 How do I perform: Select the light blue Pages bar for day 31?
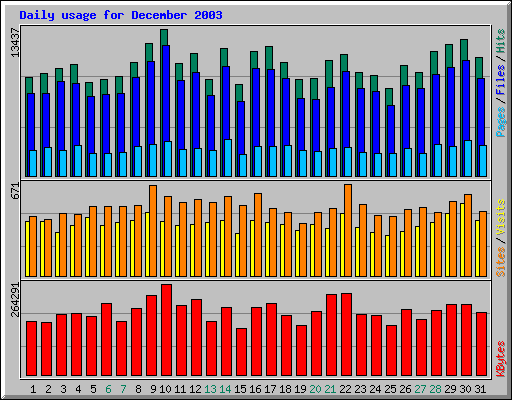coord(483,161)
